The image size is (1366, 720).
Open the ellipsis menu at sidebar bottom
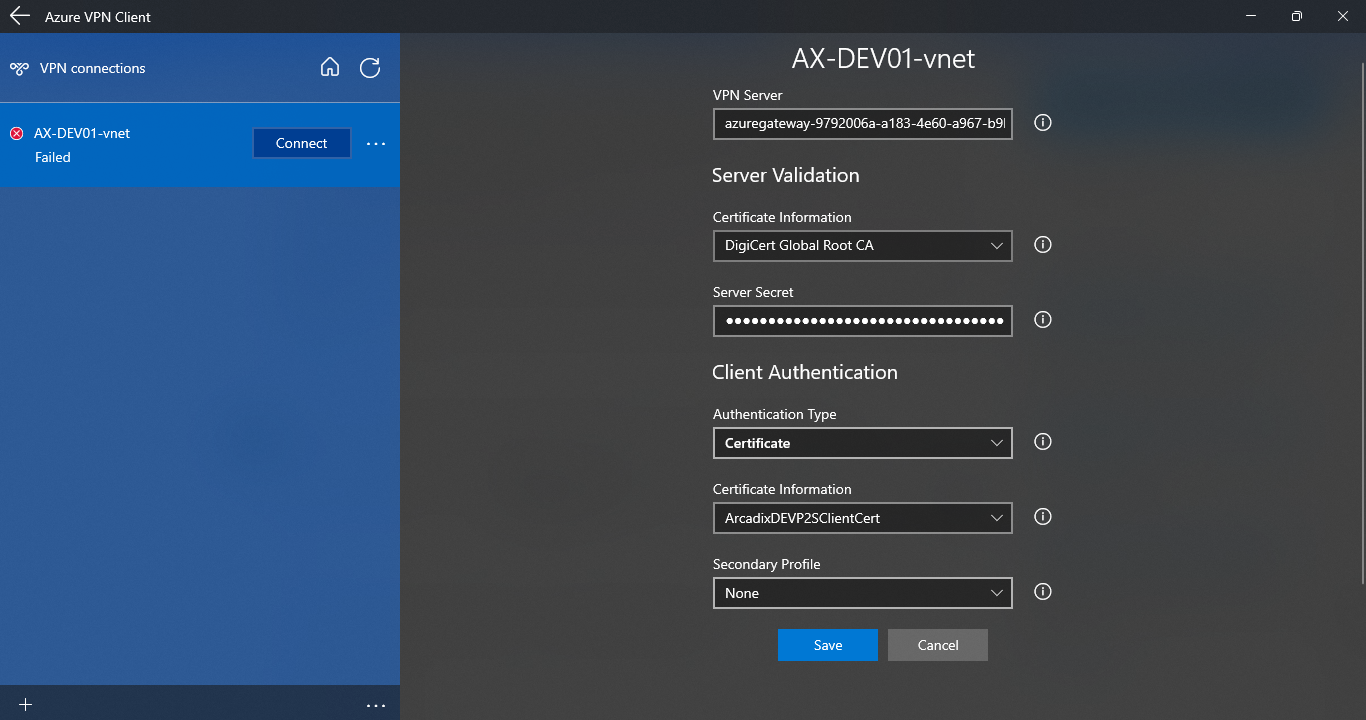pyautogui.click(x=375, y=704)
